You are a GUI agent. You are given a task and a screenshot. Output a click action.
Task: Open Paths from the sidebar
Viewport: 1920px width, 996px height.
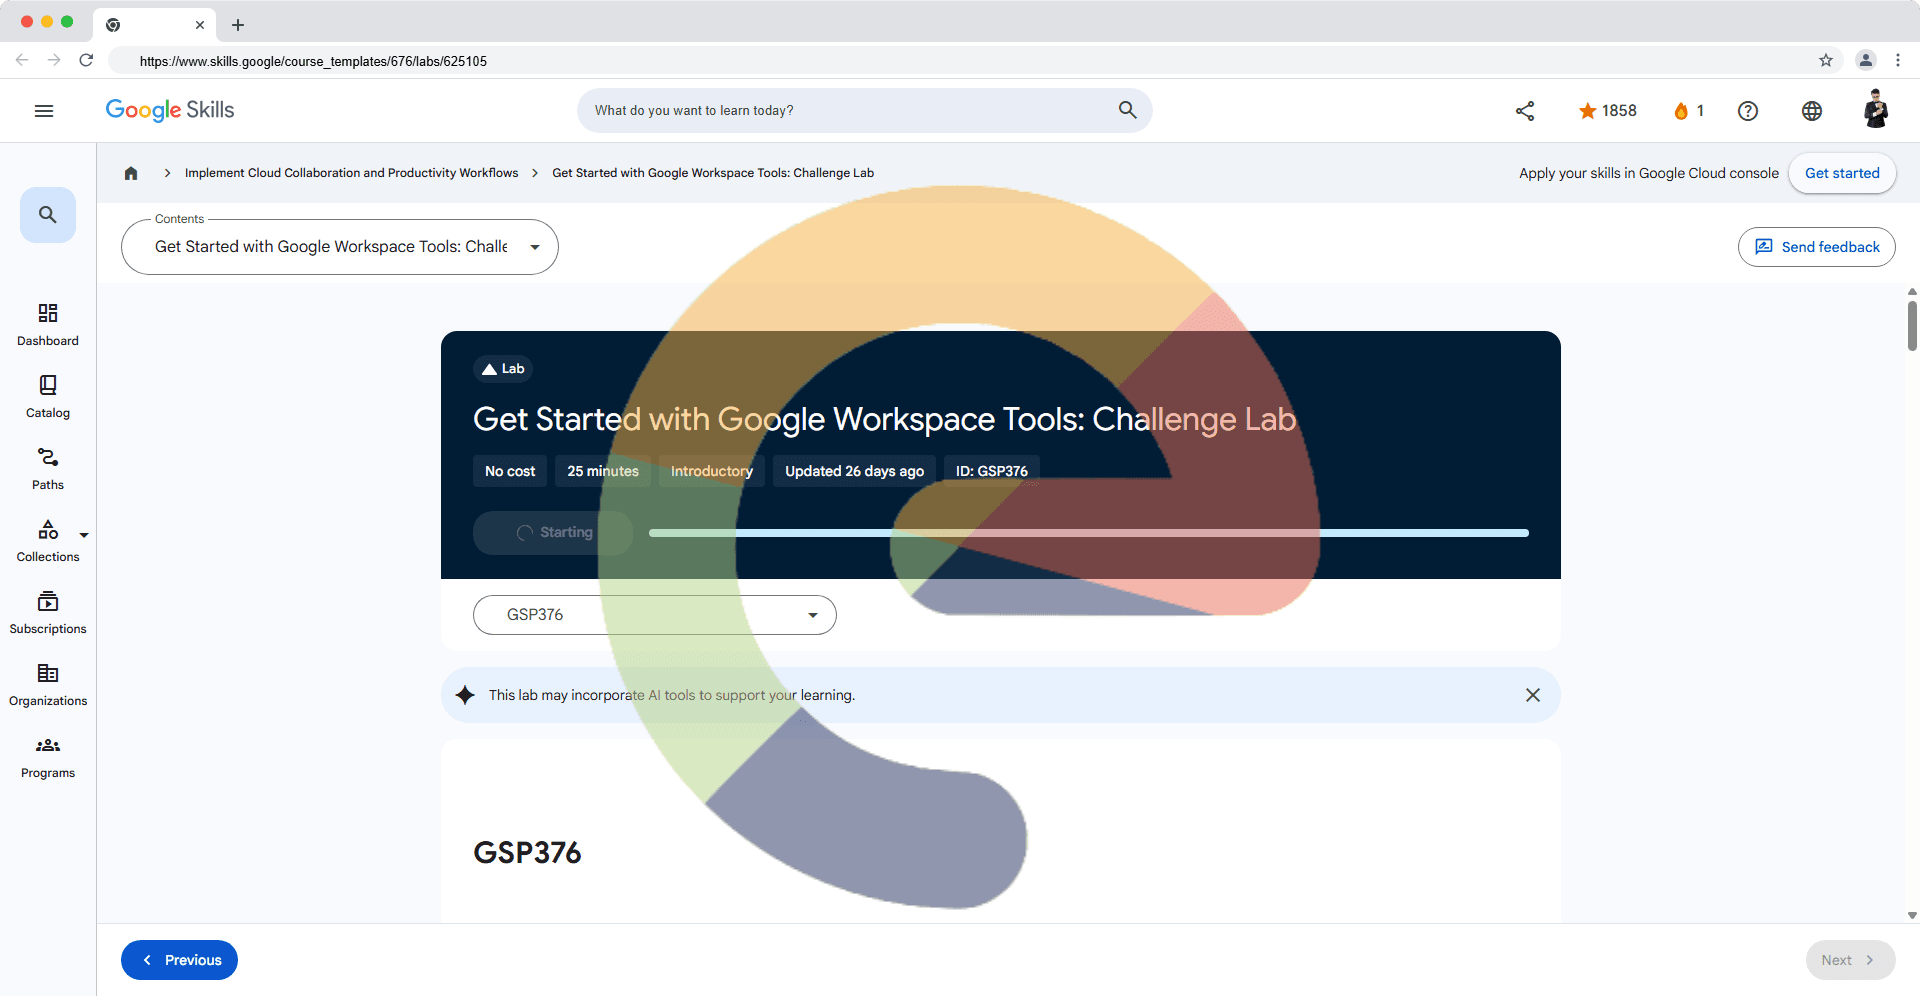[x=48, y=469]
